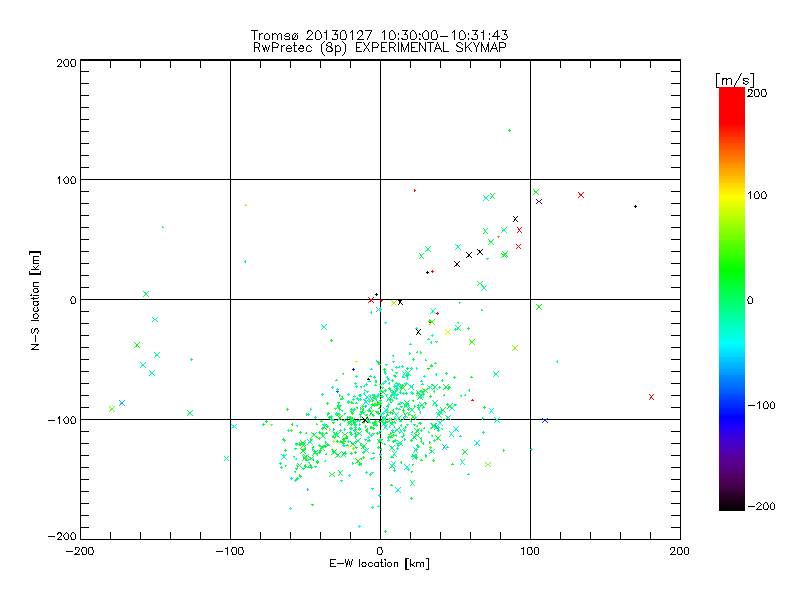The image size is (800, 600).
Task: Click the E-W axis tick label "200"
Action: 680,552
